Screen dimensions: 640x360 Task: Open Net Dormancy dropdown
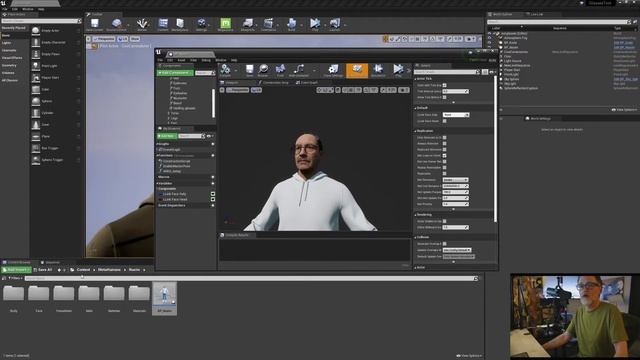[456, 180]
